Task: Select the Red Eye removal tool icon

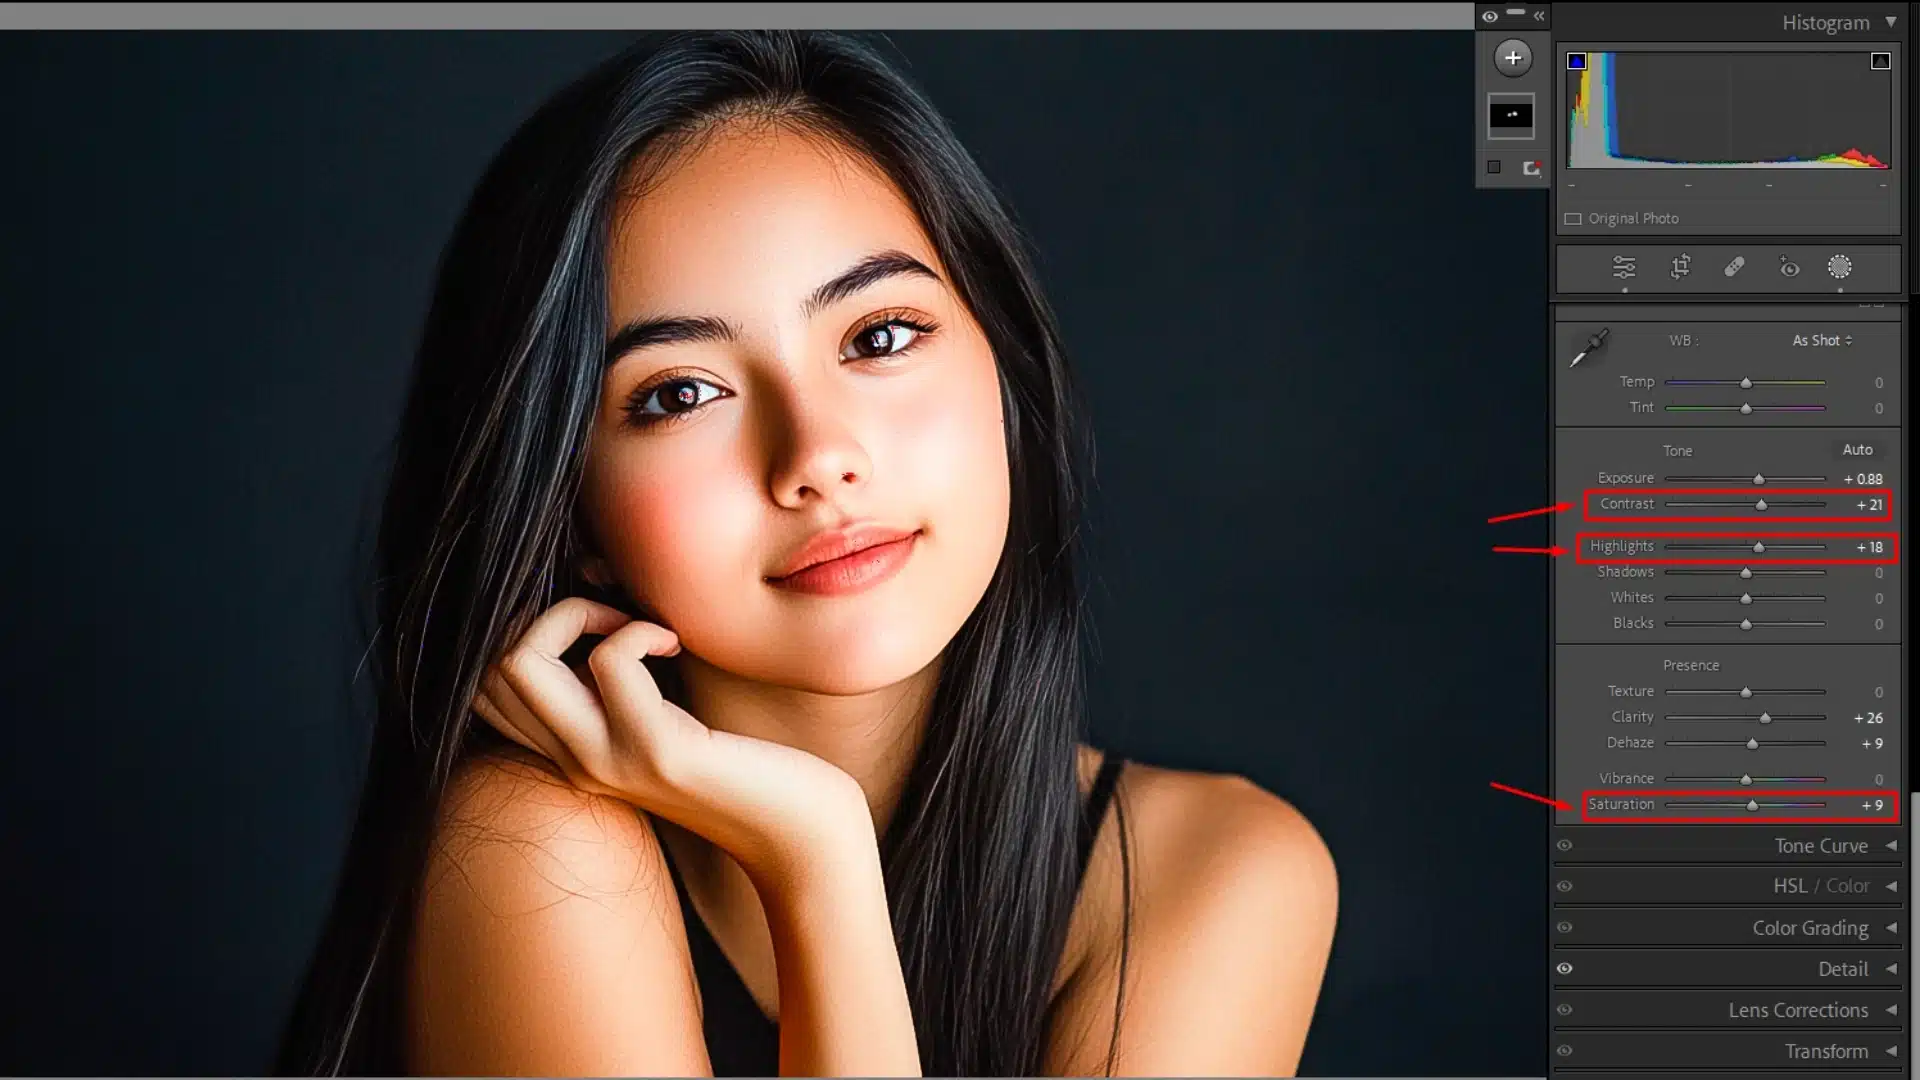Action: coord(1789,268)
